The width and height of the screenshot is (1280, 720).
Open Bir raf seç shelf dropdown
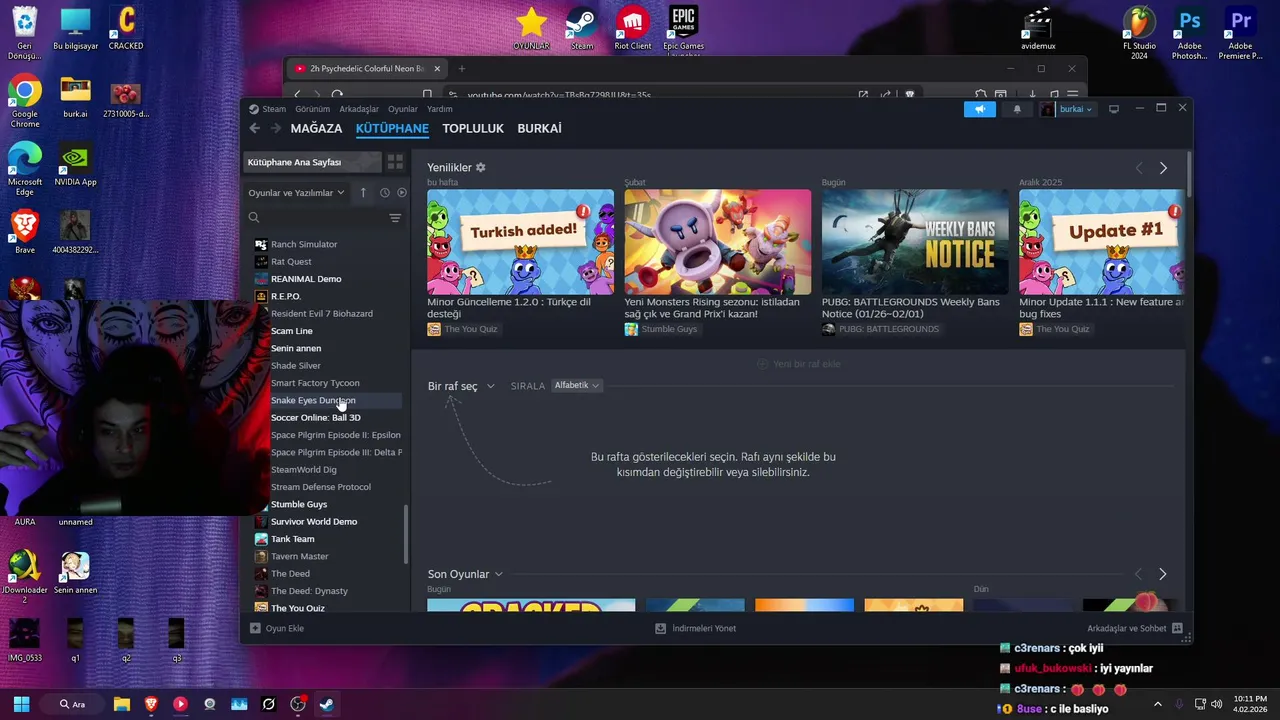(461, 386)
